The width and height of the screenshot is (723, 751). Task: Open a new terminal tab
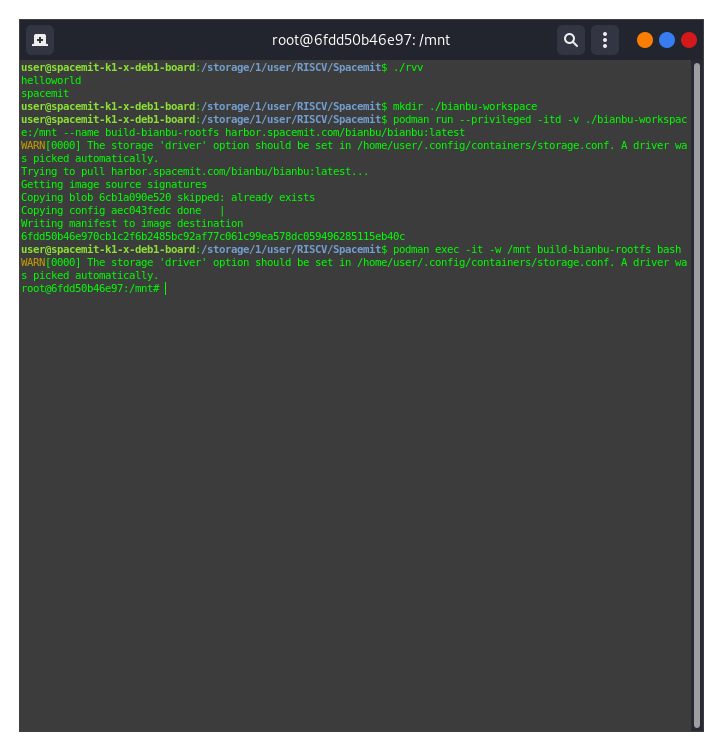click(40, 40)
